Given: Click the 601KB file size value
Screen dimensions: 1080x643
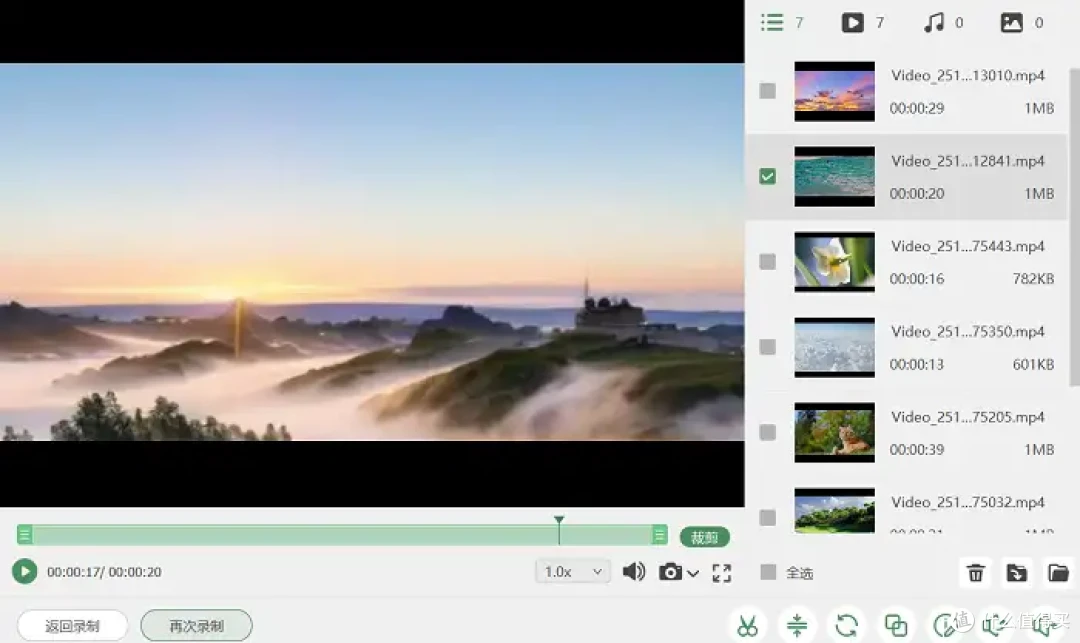Looking at the screenshot, I should point(1033,364).
